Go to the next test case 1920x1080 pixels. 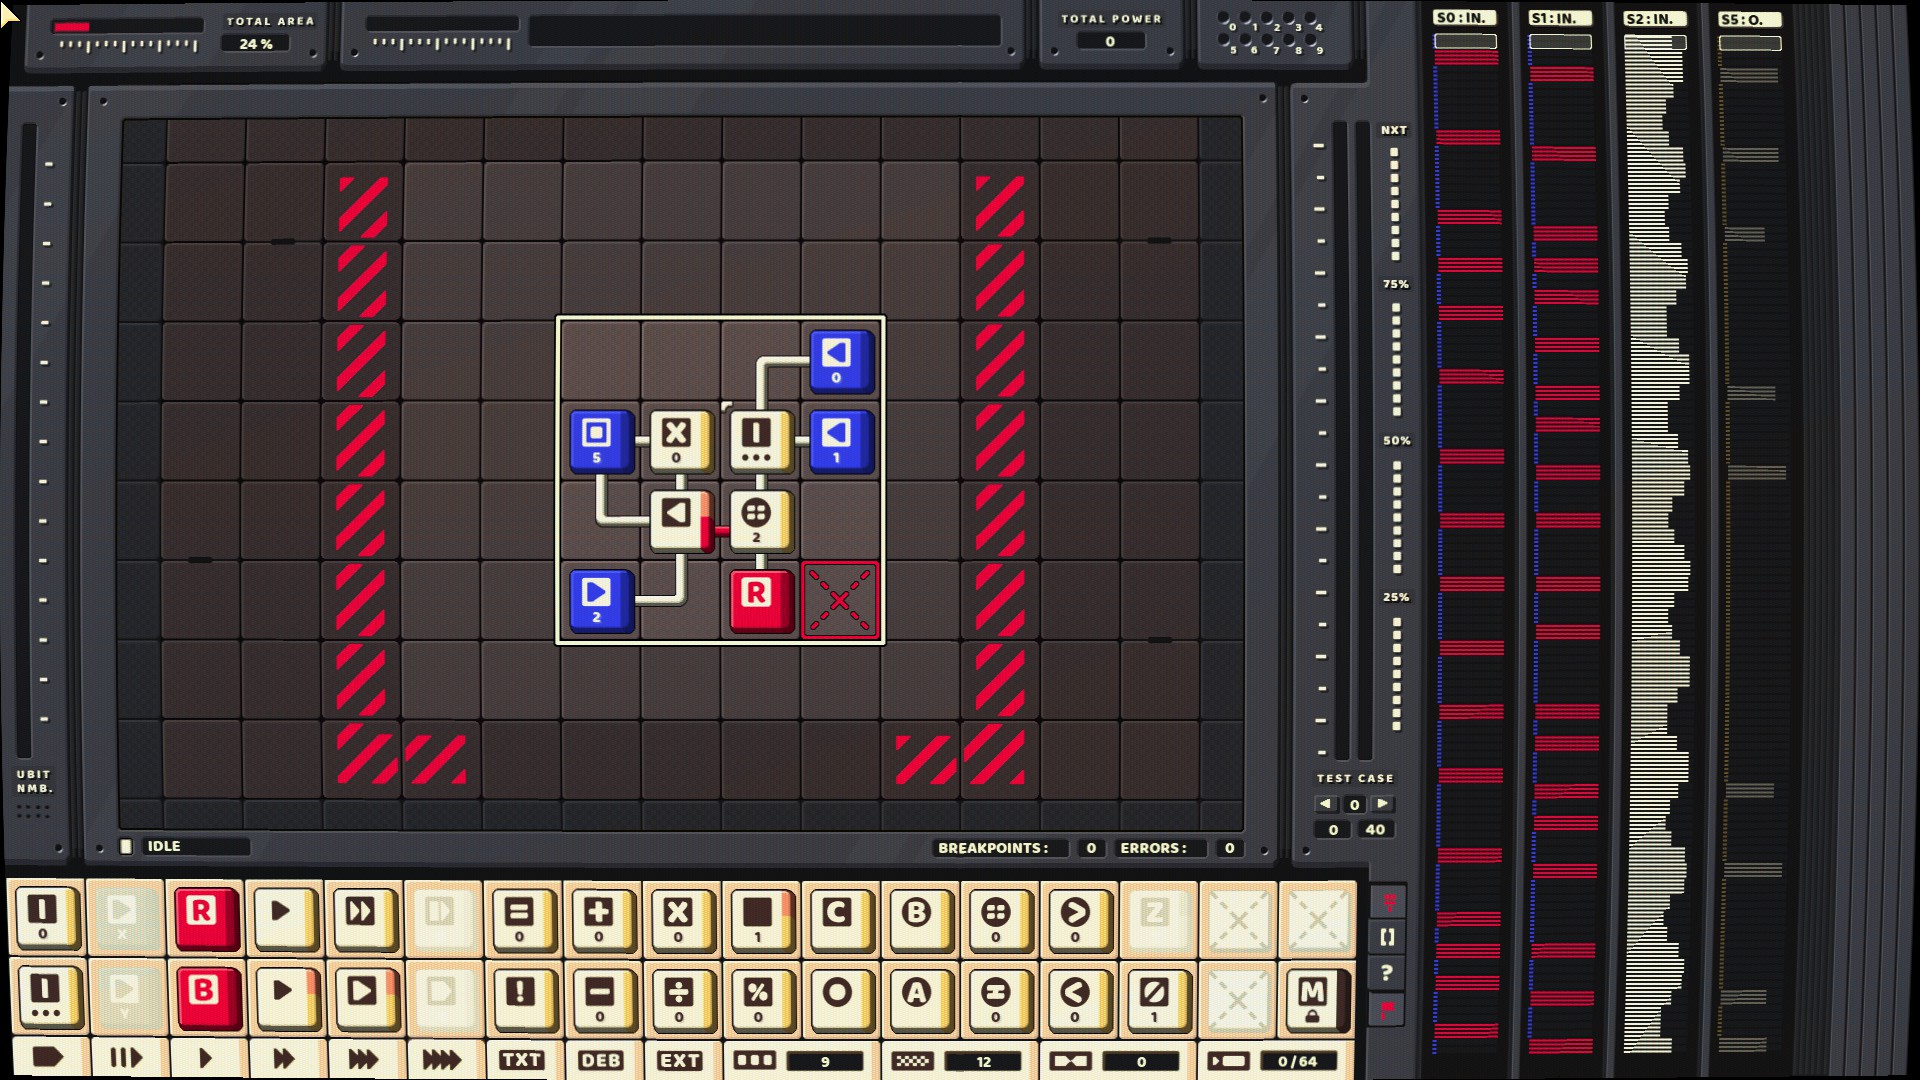(1383, 804)
